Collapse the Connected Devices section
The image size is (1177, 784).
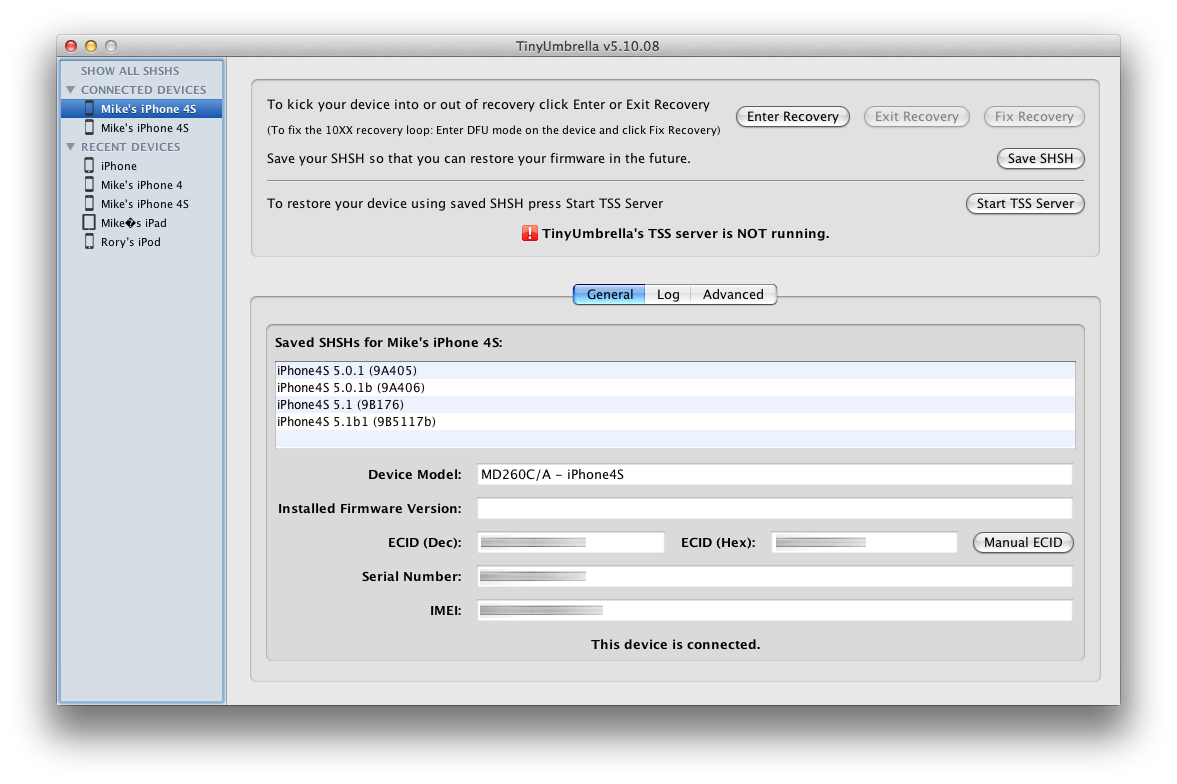[71, 89]
